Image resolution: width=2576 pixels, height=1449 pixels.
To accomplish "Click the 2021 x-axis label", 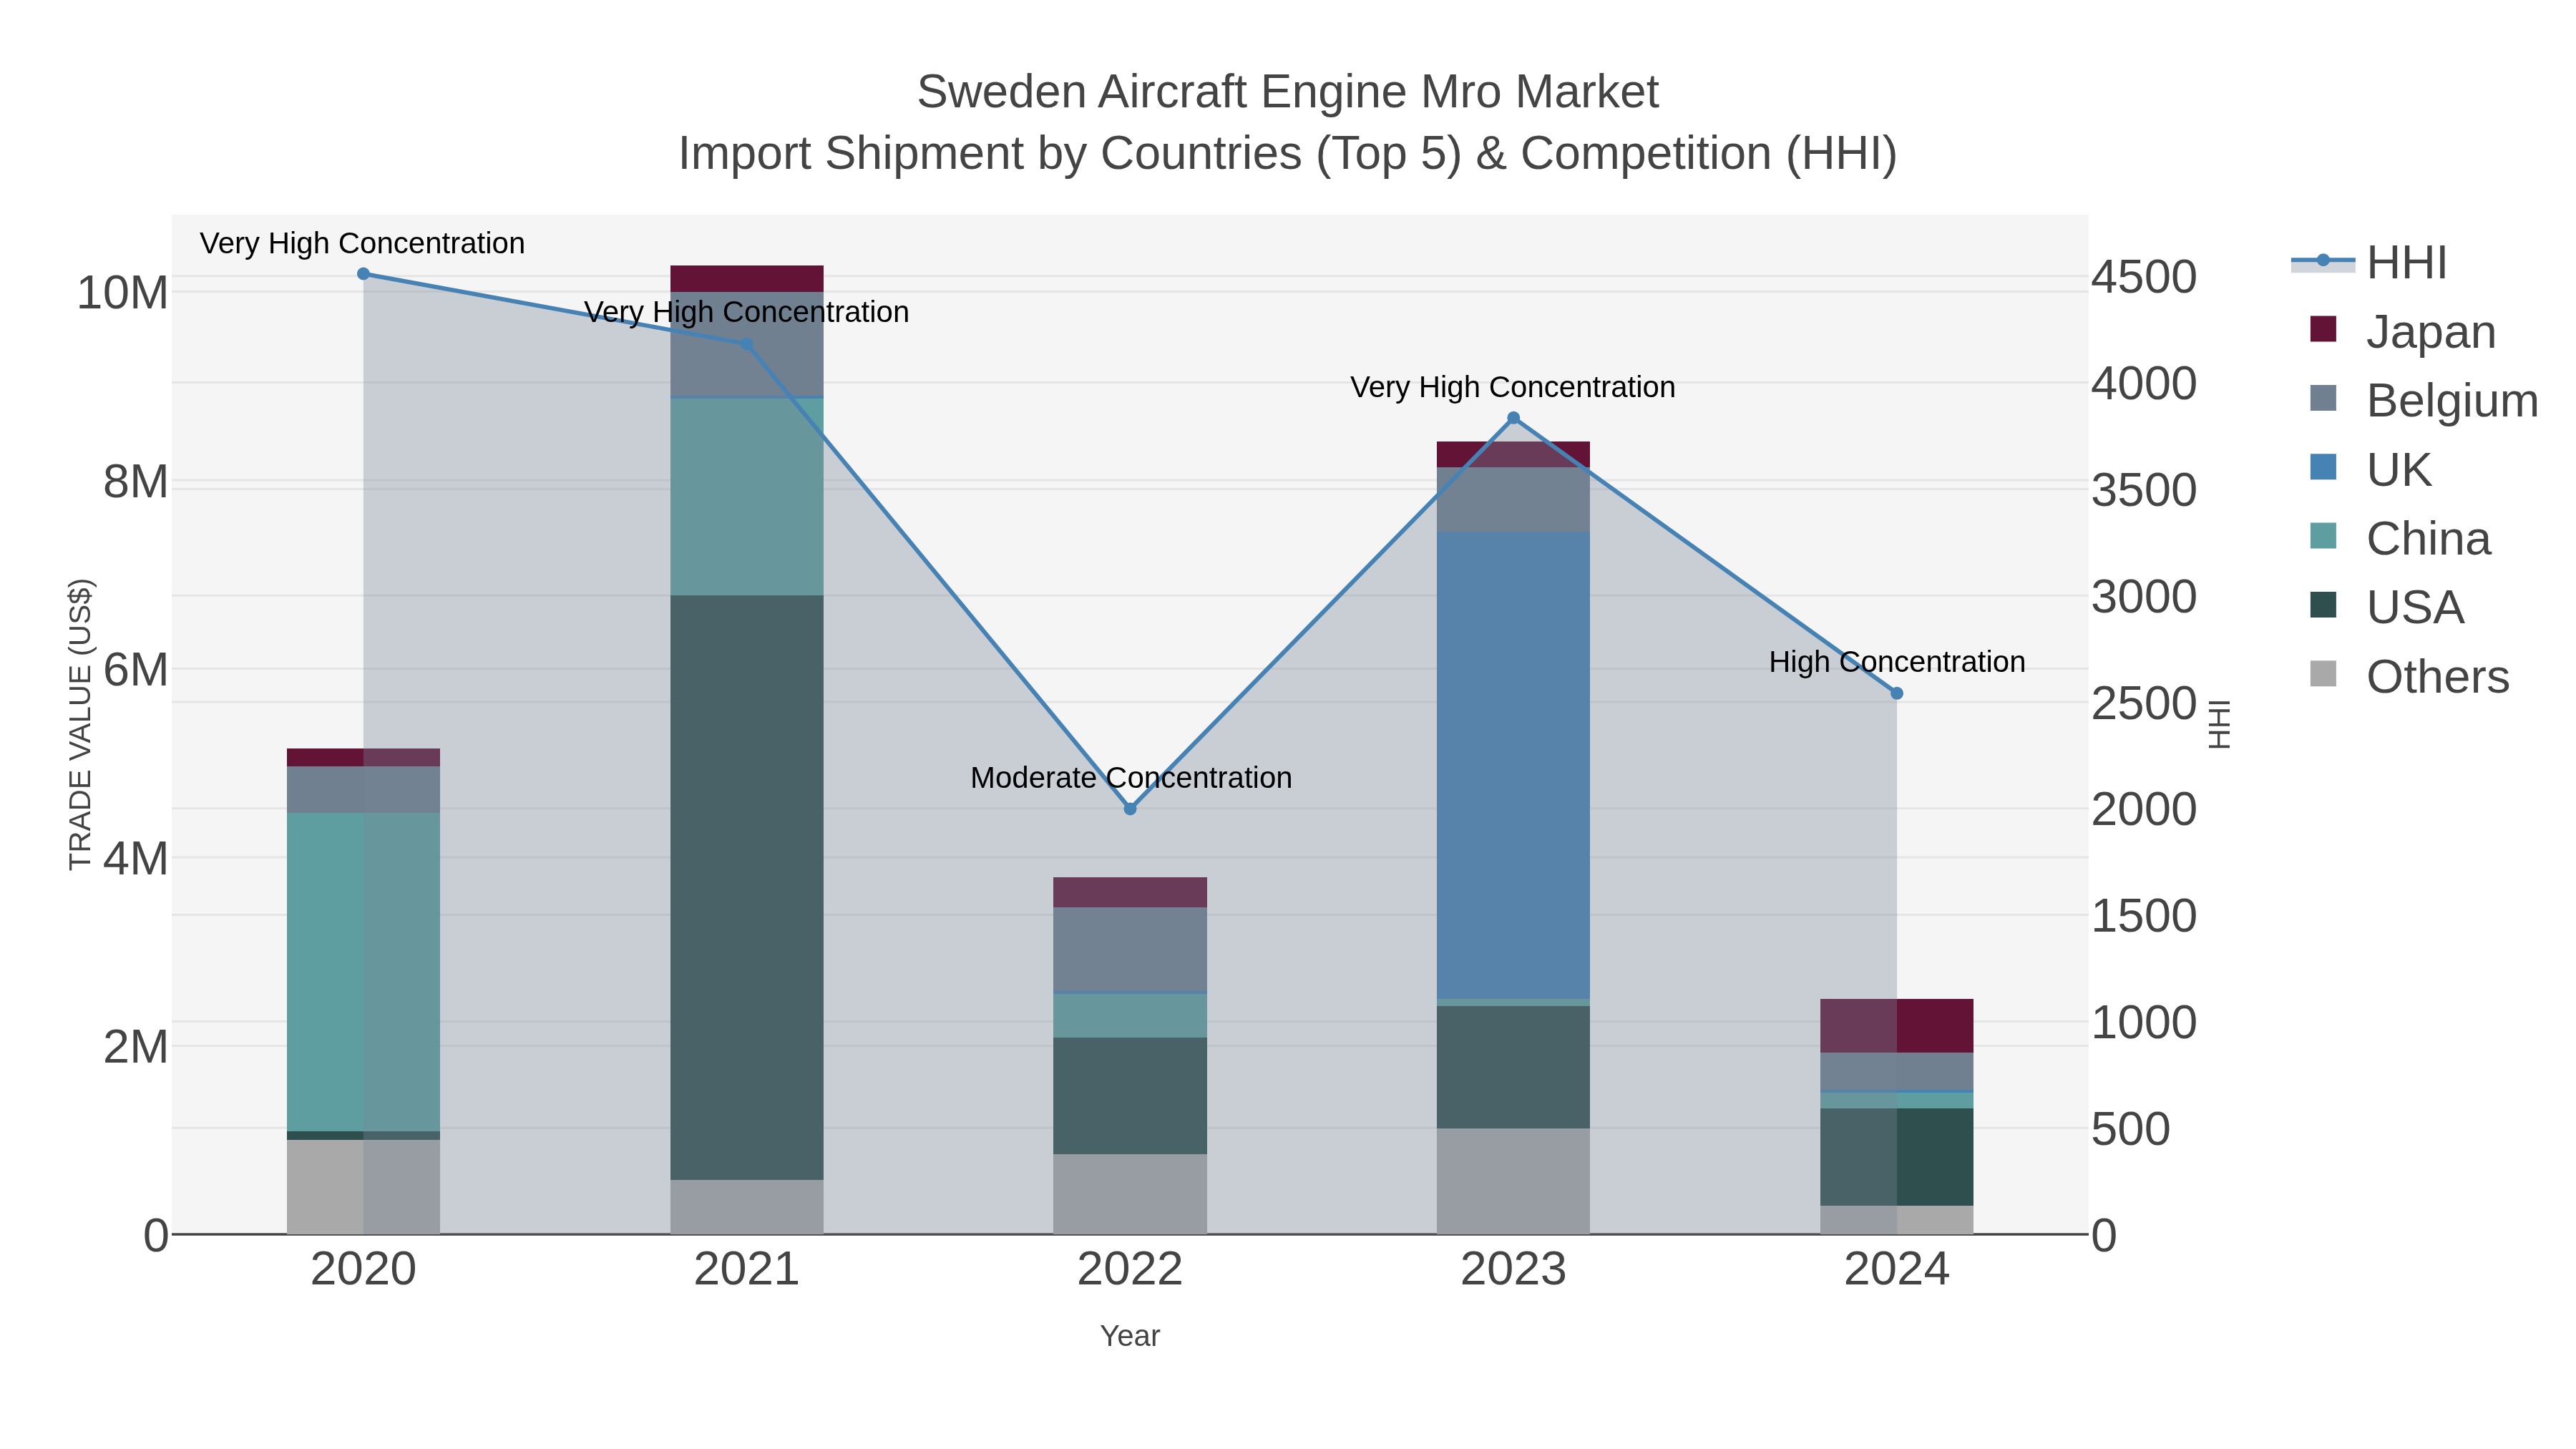I will [746, 1270].
